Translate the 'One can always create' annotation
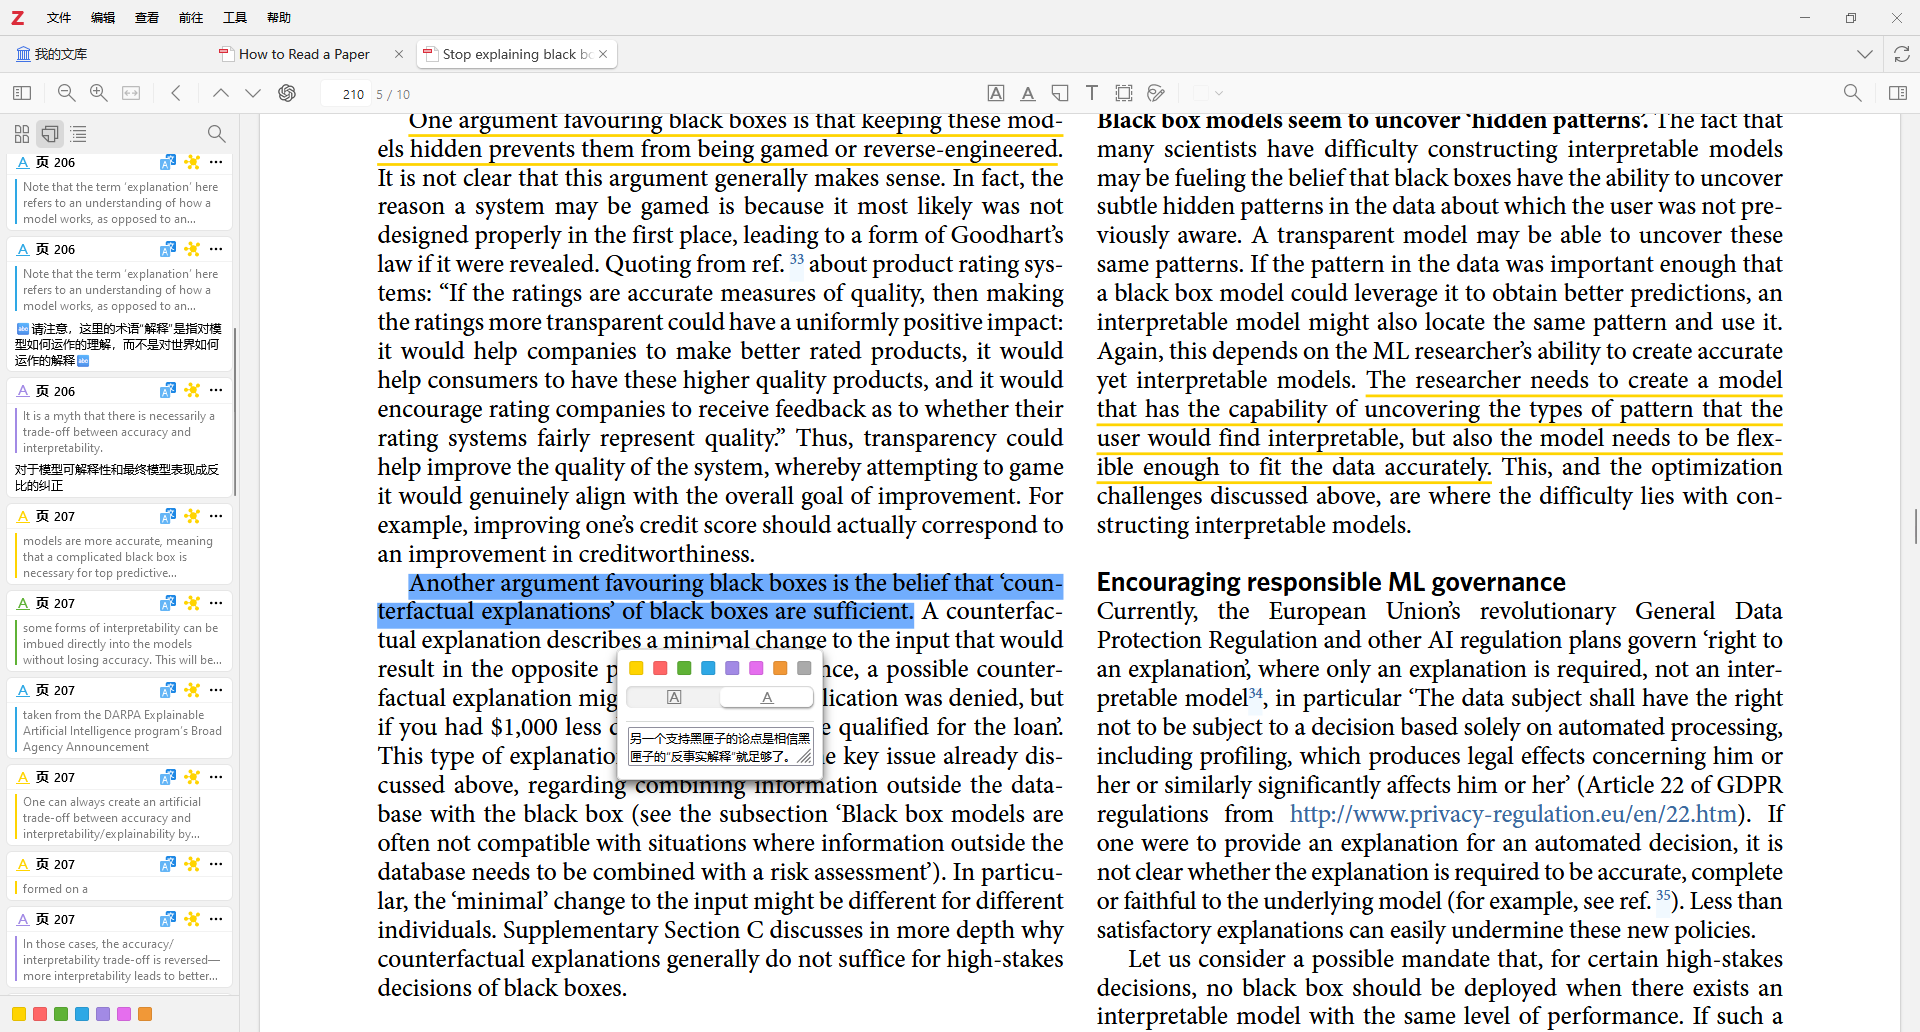The height and width of the screenshot is (1032, 1920). pos(168,776)
